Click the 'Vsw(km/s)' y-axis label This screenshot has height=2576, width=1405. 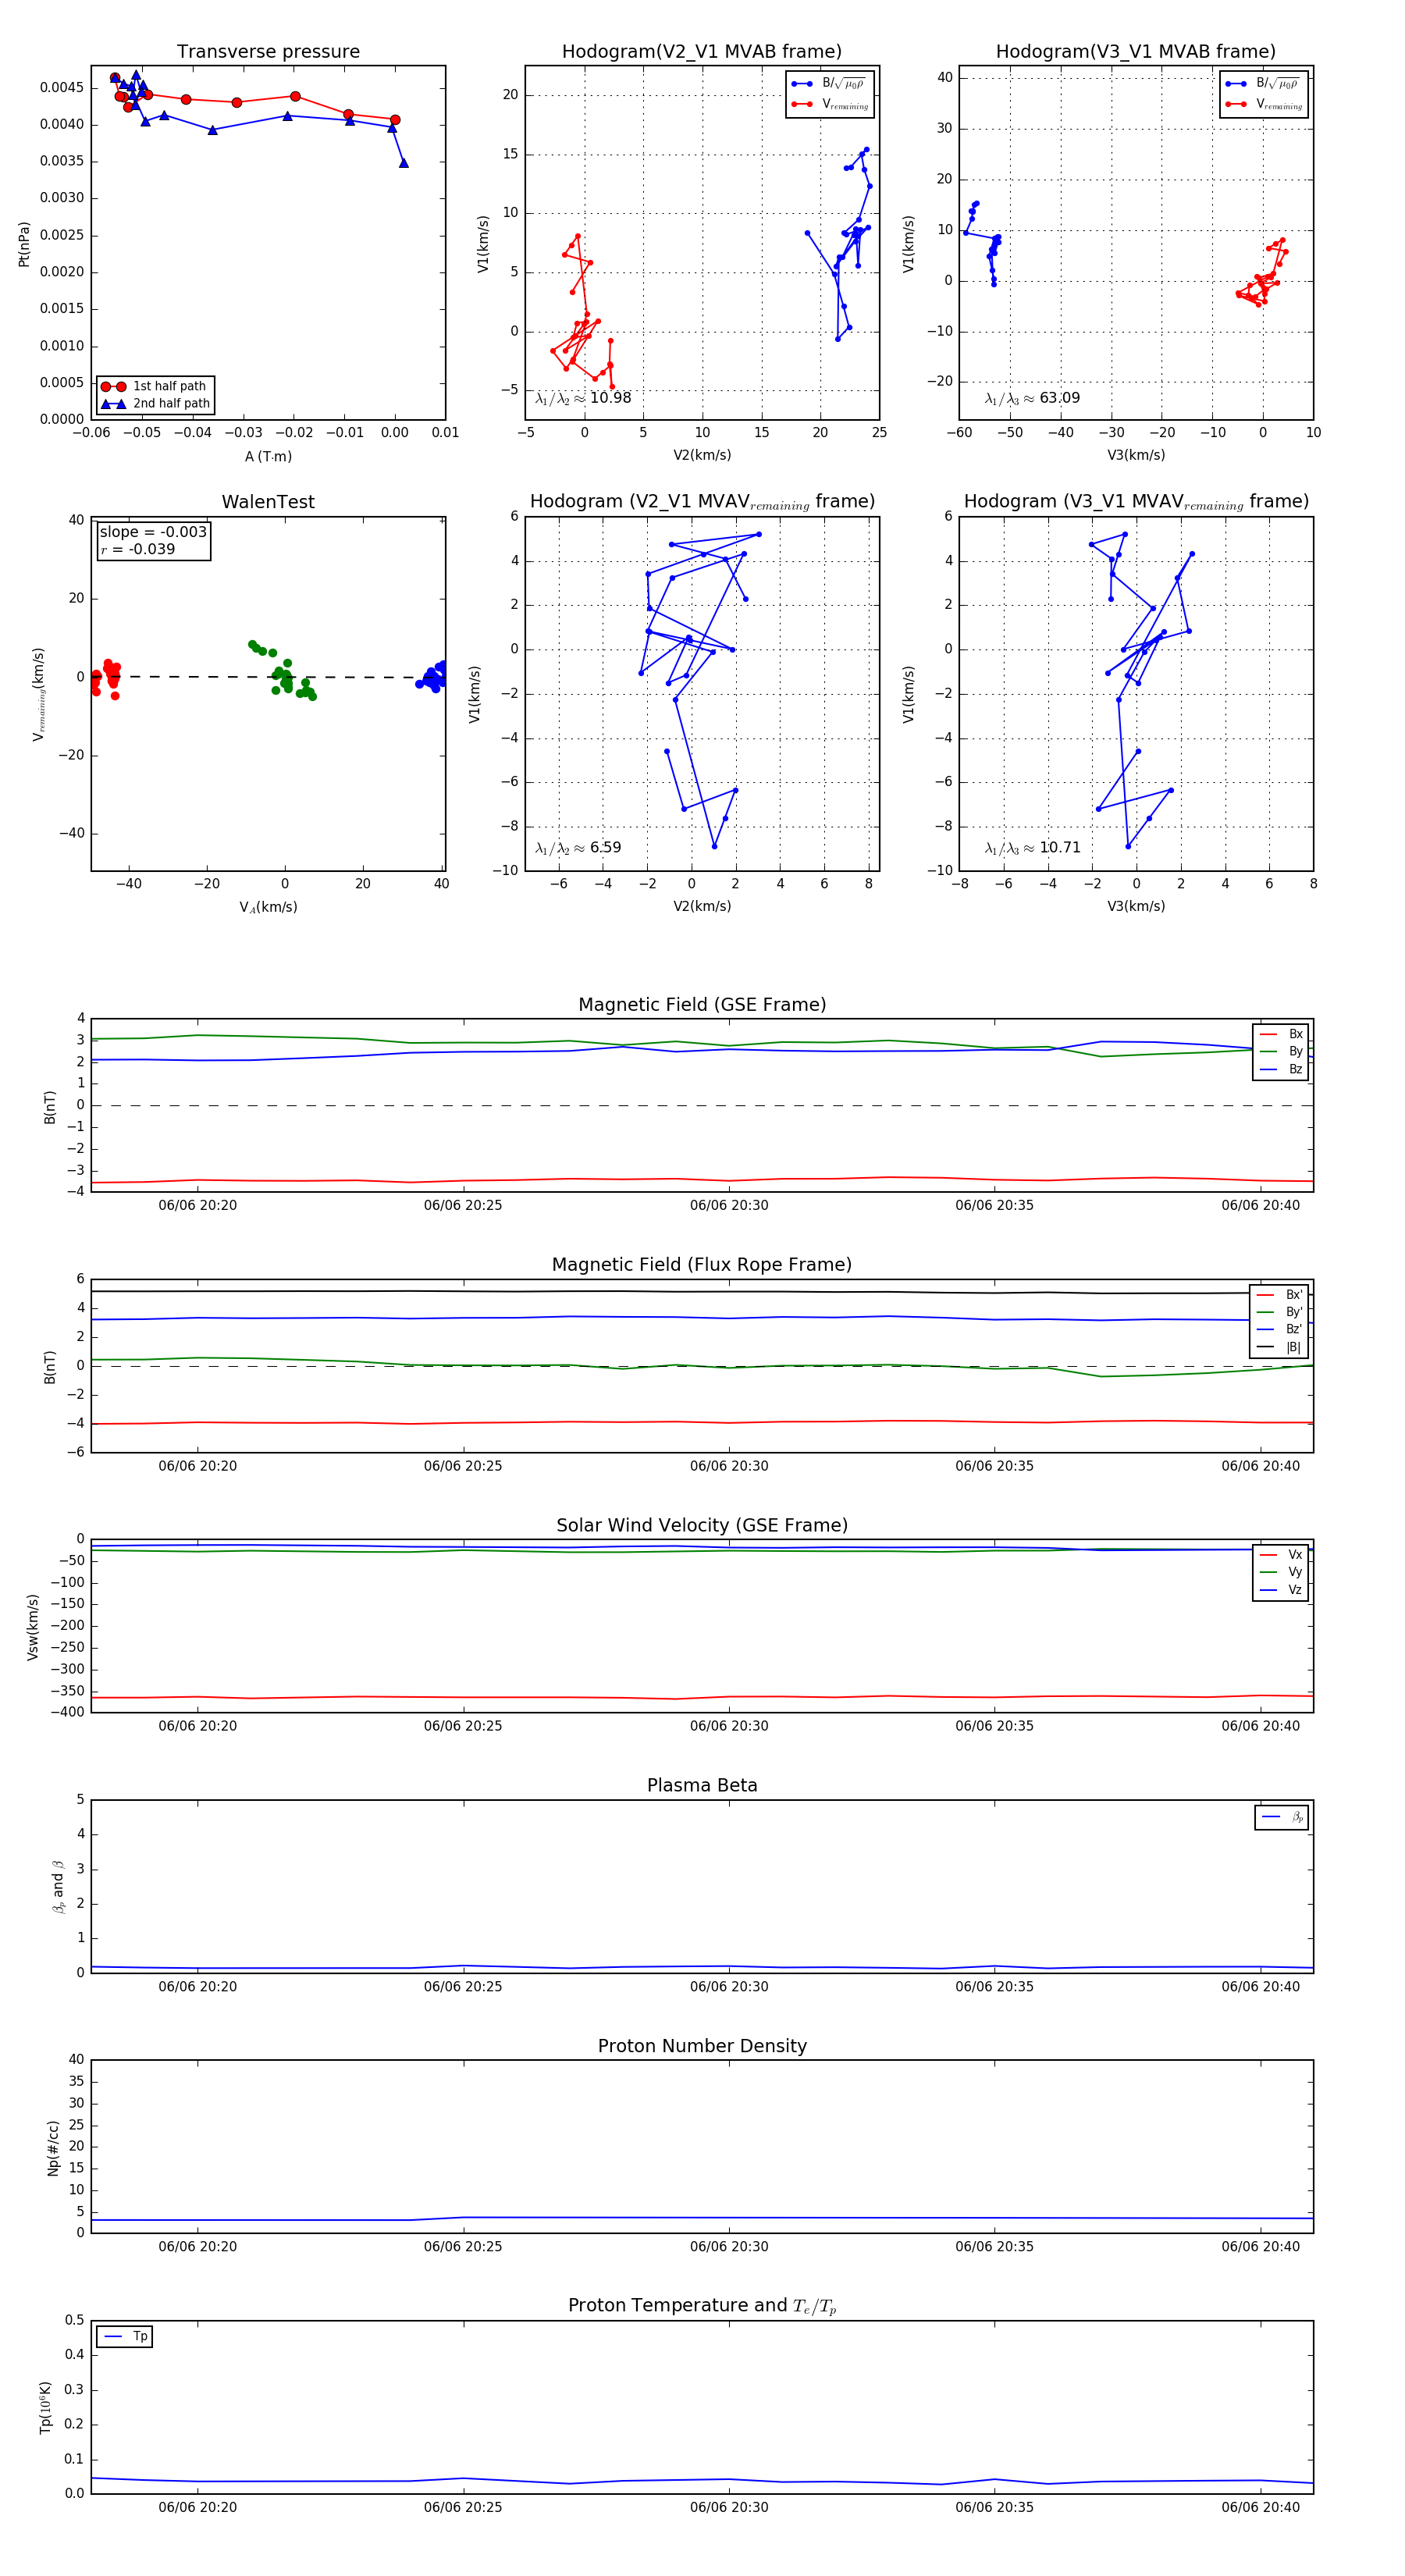pos(33,1627)
